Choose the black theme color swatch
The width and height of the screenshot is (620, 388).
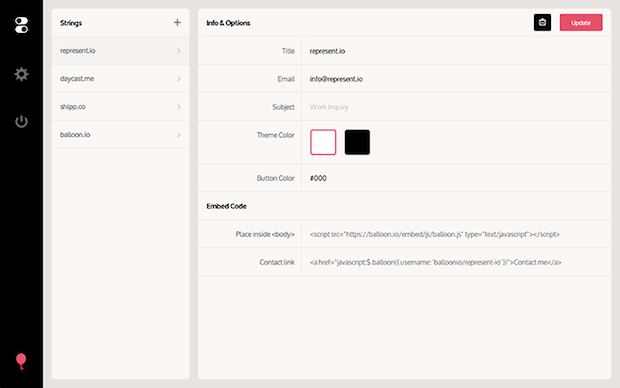click(357, 142)
